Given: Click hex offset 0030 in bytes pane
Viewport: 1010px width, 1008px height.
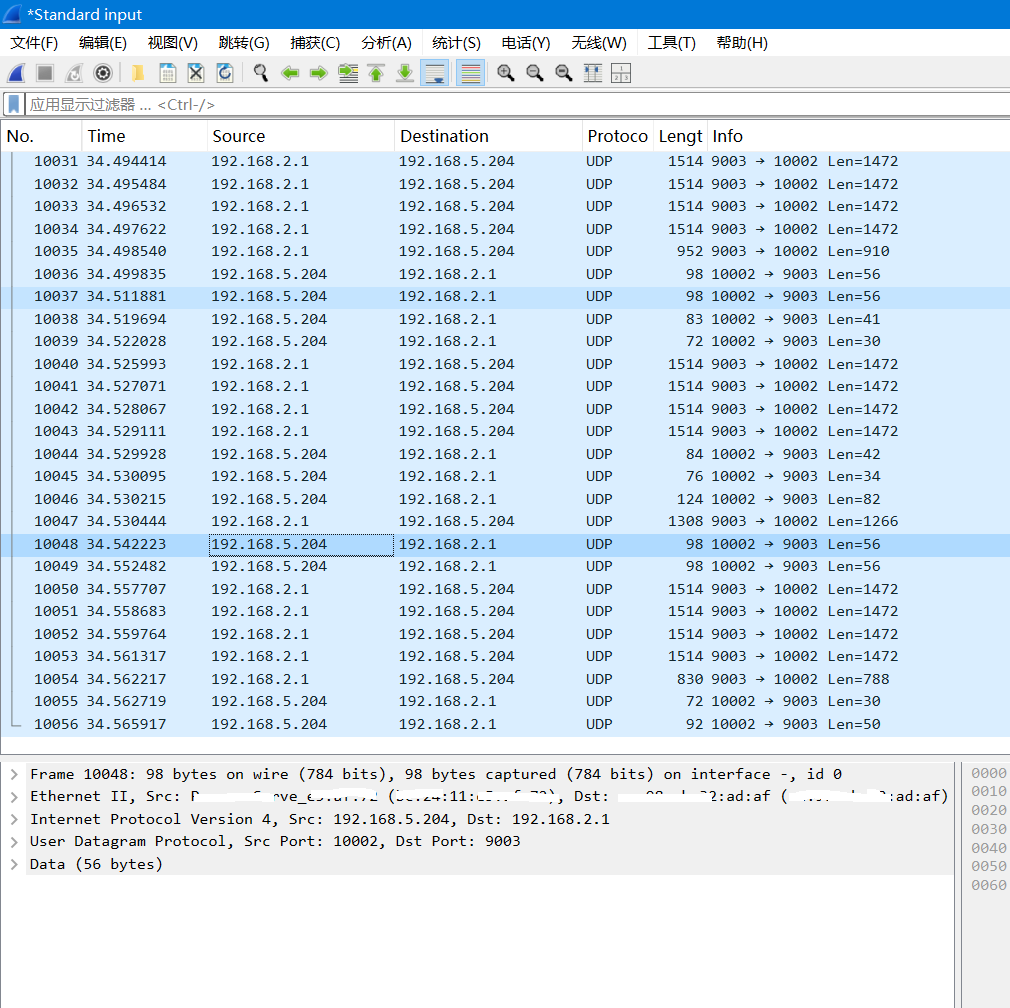Looking at the screenshot, I should [x=988, y=829].
